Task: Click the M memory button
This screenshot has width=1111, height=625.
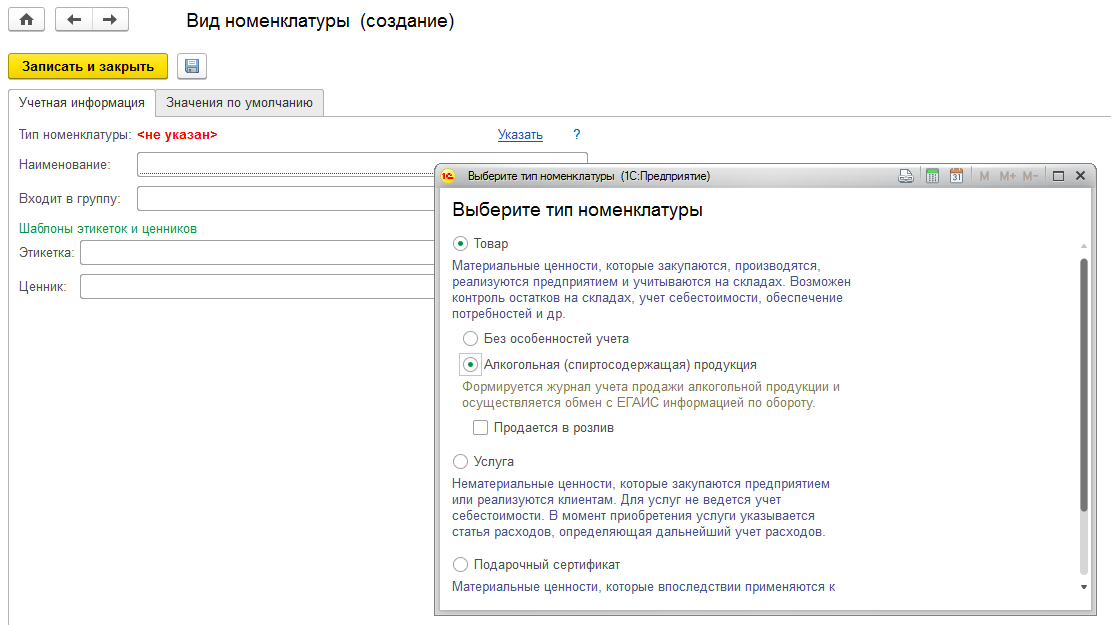Action: click(984, 176)
